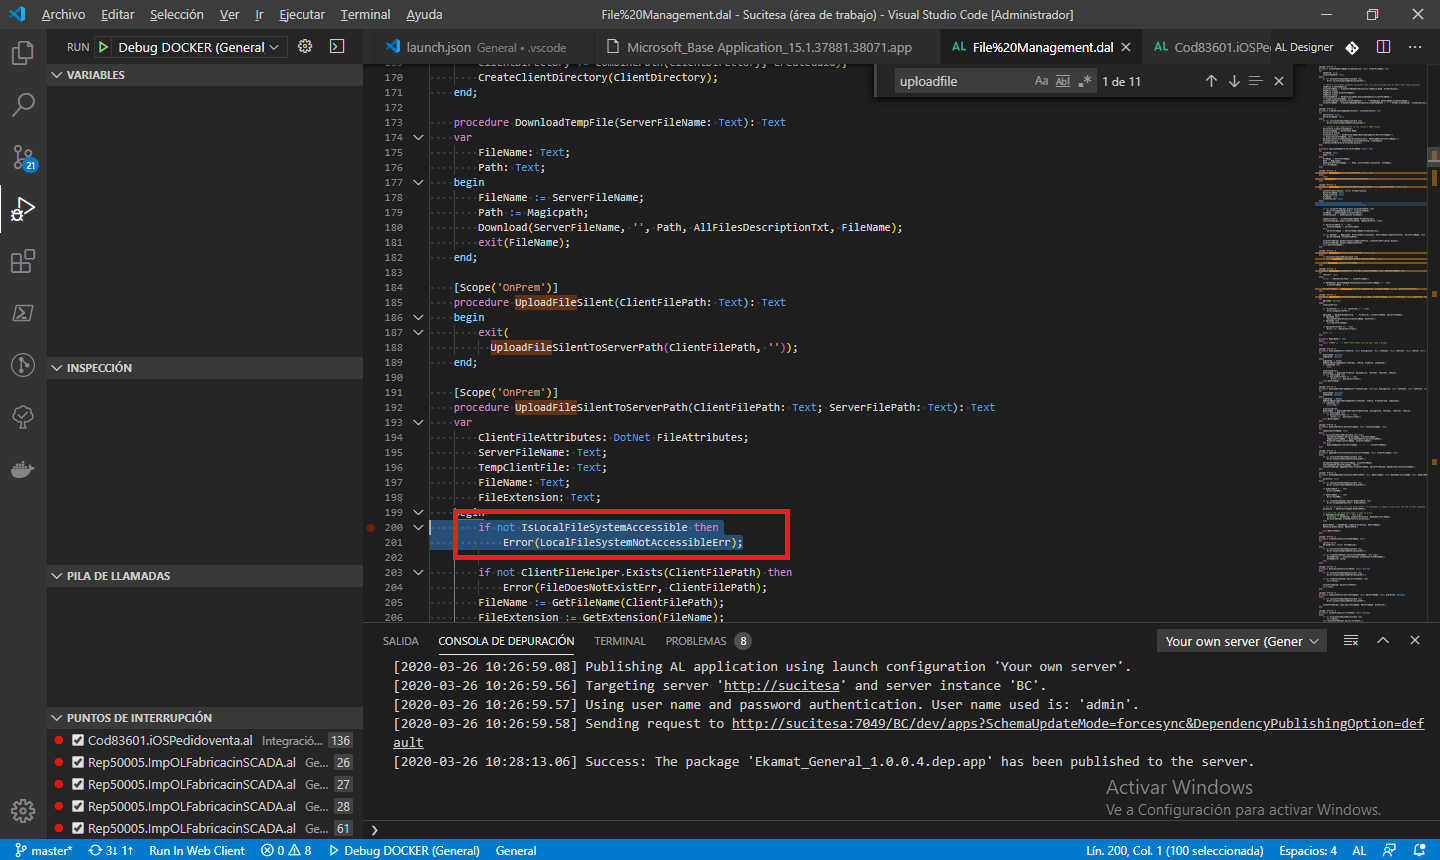
Task: Open the Source Control icon showing 21 changes
Action: (x=23, y=157)
